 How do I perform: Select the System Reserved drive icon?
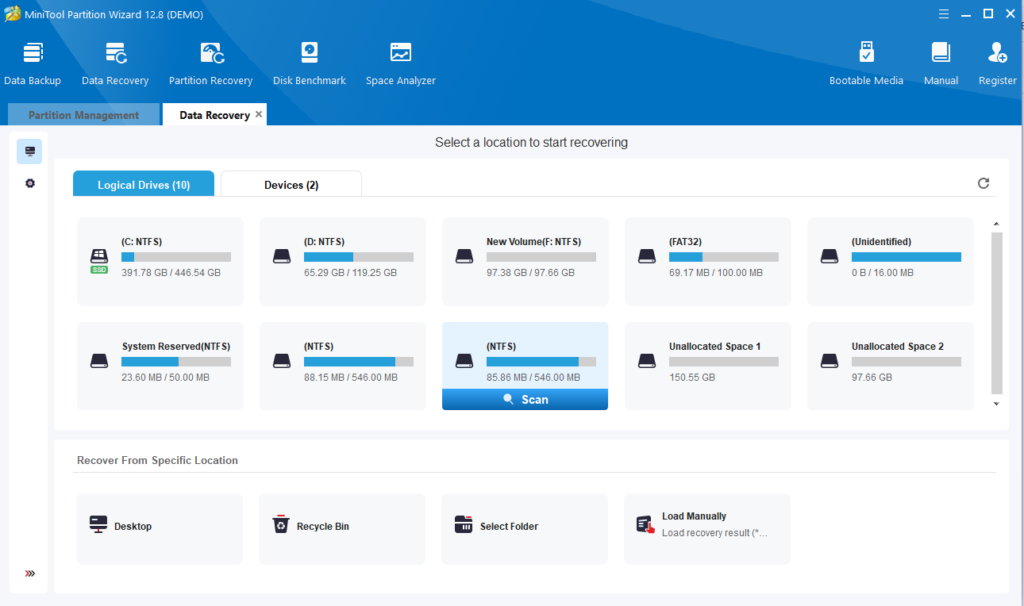(x=99, y=361)
